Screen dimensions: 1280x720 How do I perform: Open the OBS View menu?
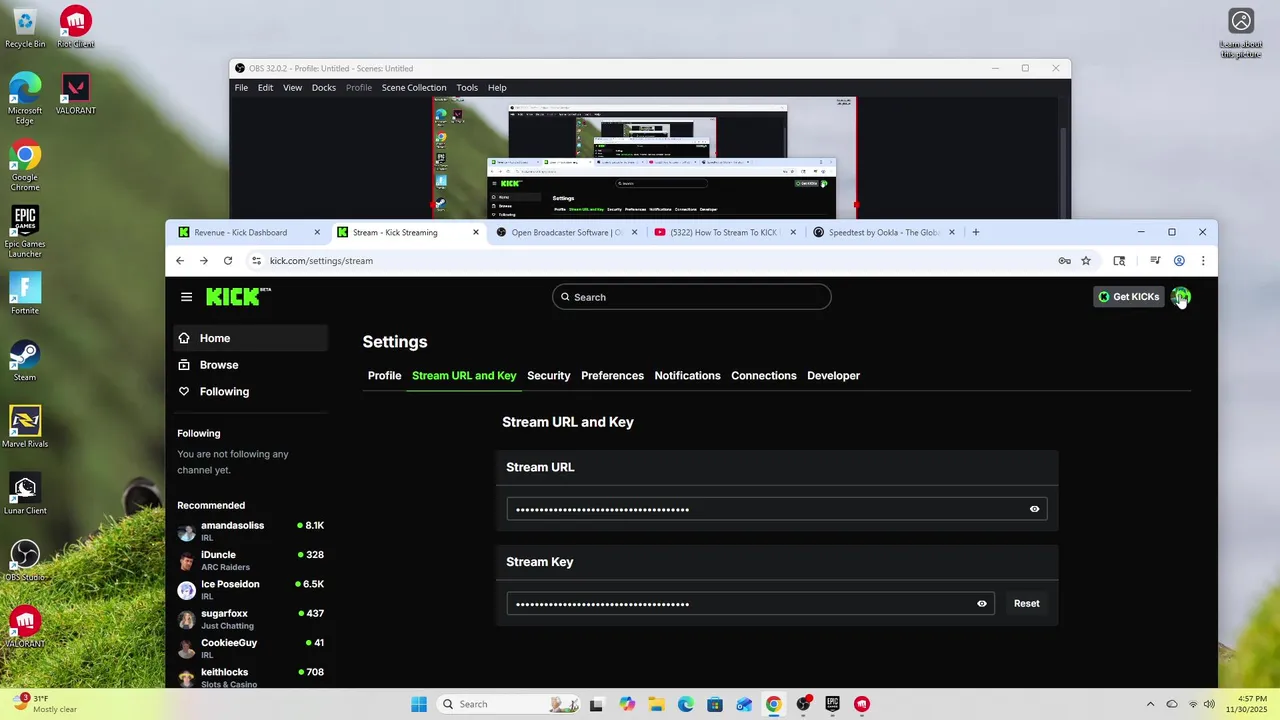(292, 88)
